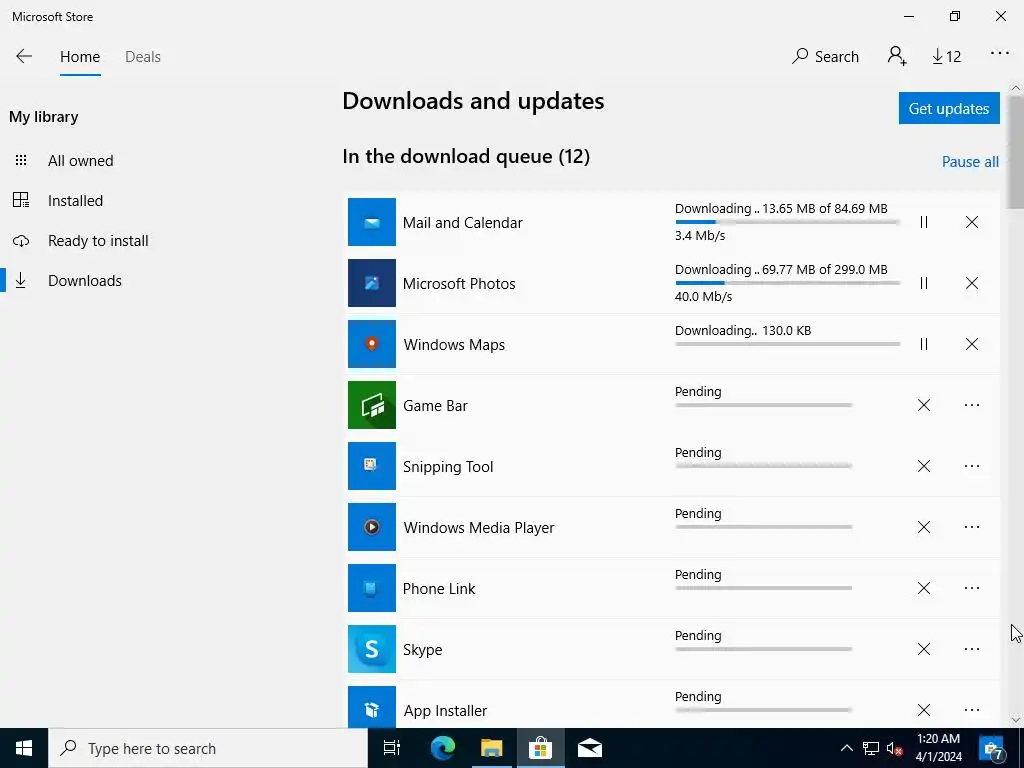1024x768 pixels.
Task: Click the sign-in account icon
Action: [x=897, y=56]
